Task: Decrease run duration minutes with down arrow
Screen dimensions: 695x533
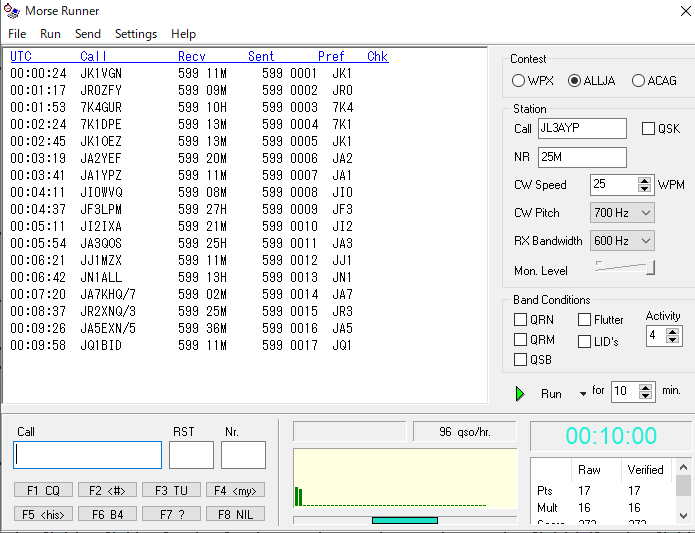Action: point(645,395)
